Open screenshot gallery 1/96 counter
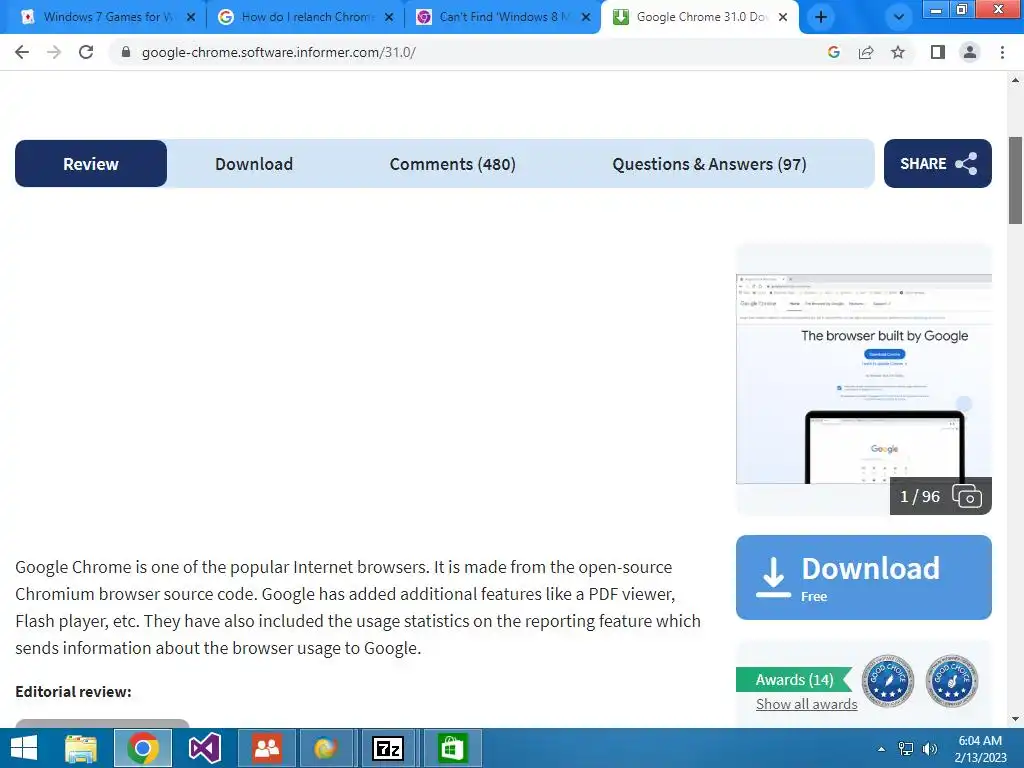The height and width of the screenshot is (768, 1024). click(x=940, y=496)
